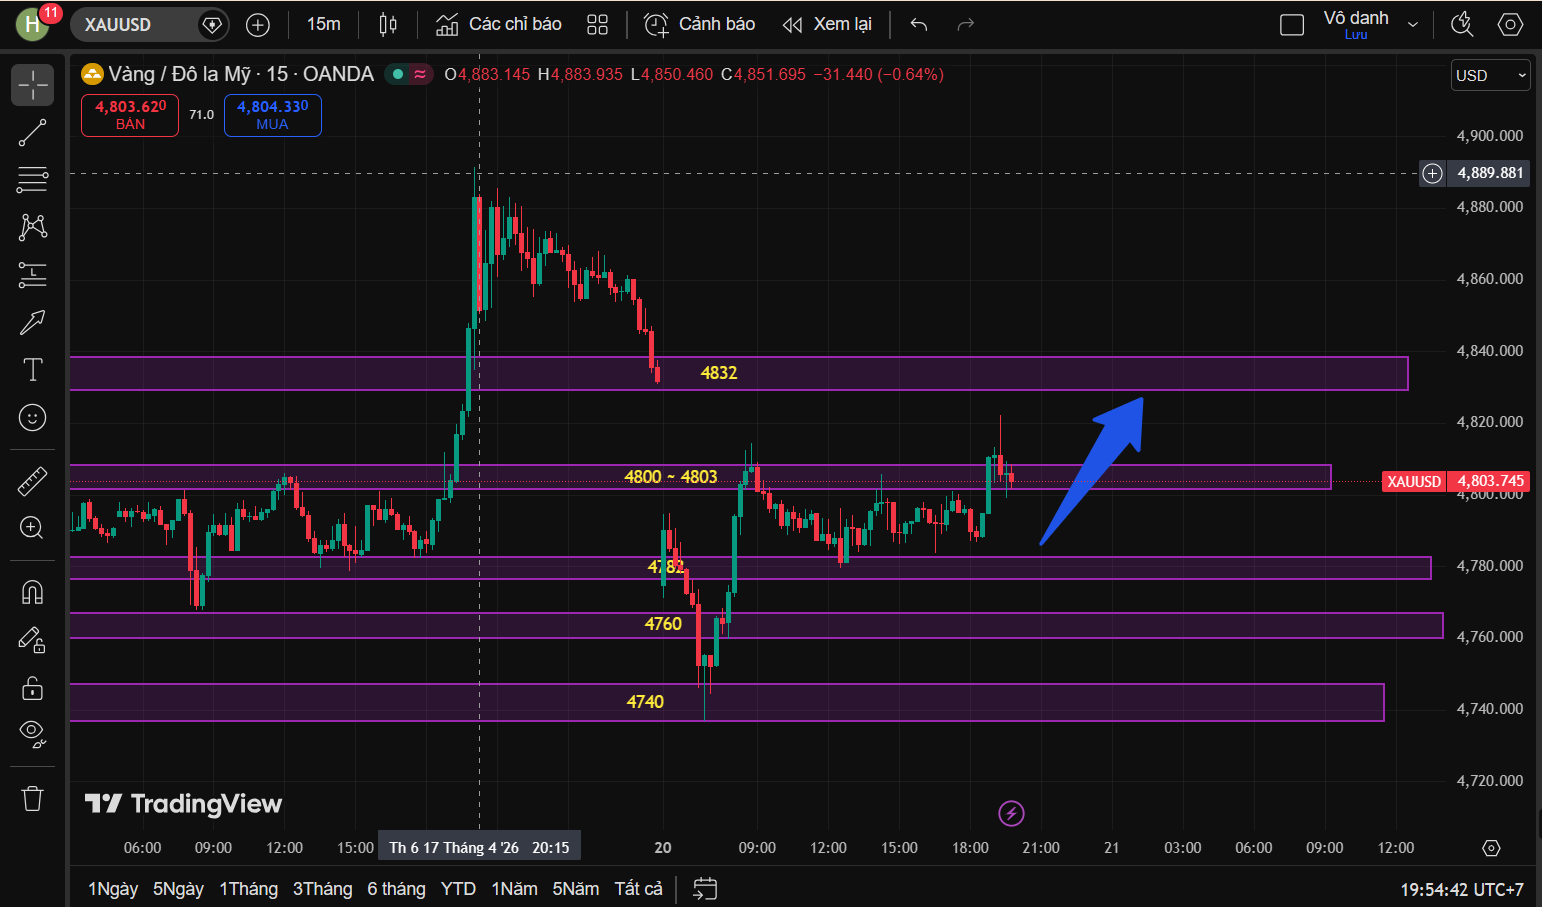This screenshot has width=1542, height=907.
Task: Select the text annotation tool
Action: coord(32,370)
